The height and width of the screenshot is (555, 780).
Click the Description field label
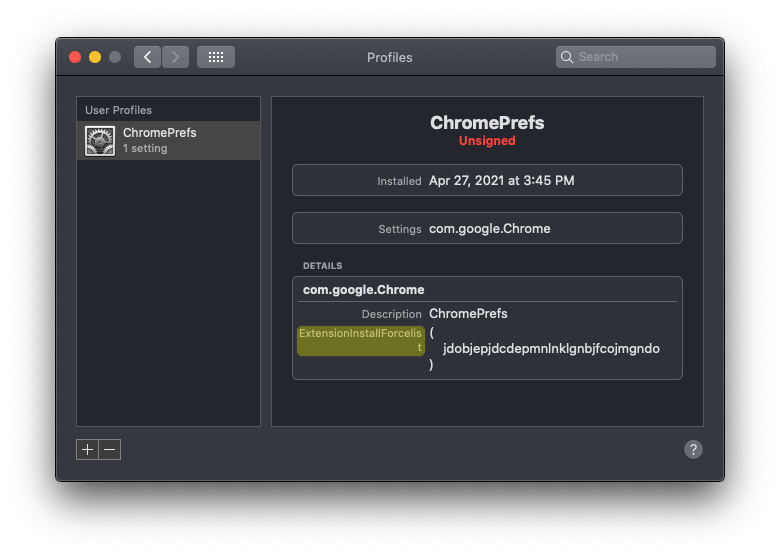tap(391, 314)
